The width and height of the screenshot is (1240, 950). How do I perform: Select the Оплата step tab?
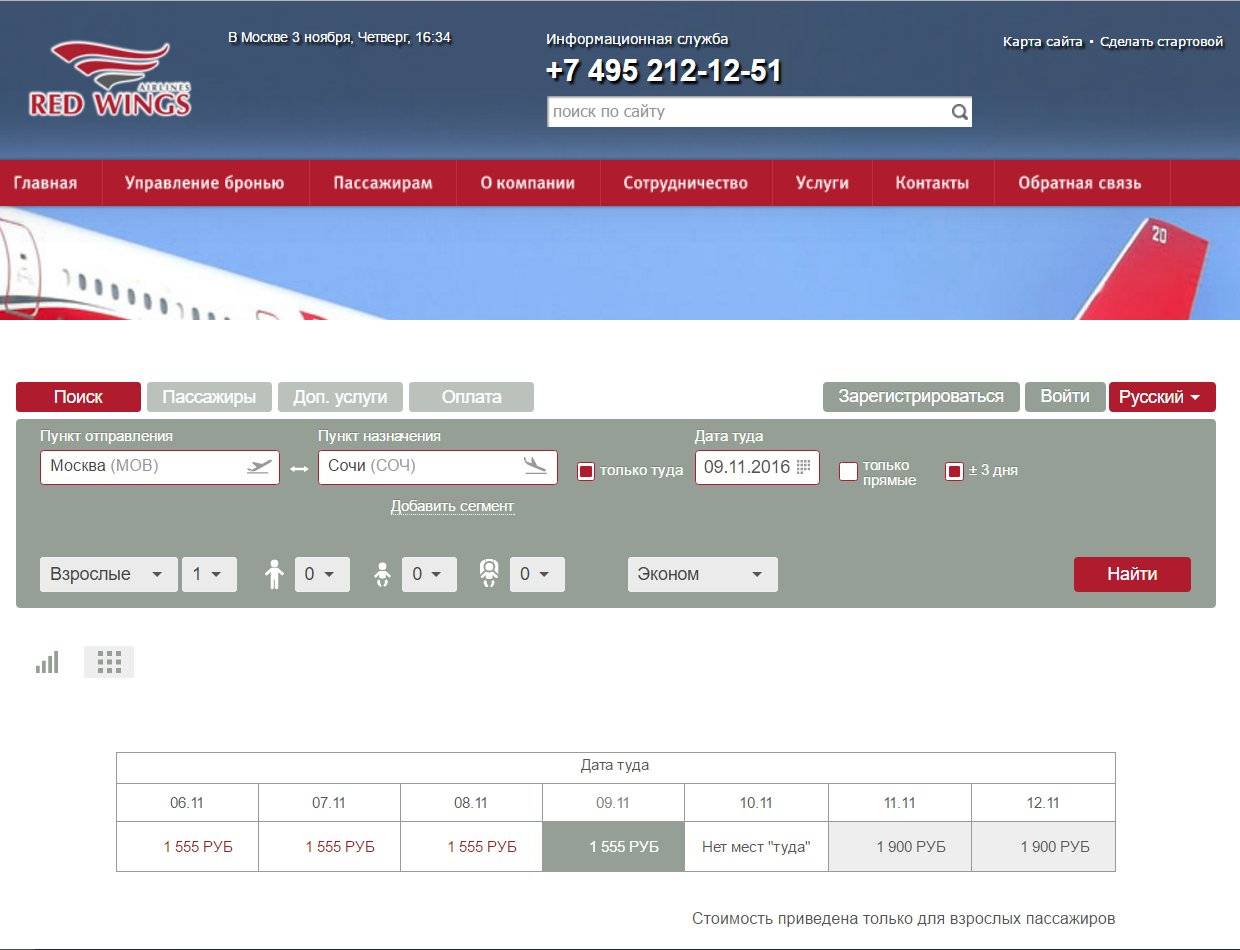tap(471, 397)
